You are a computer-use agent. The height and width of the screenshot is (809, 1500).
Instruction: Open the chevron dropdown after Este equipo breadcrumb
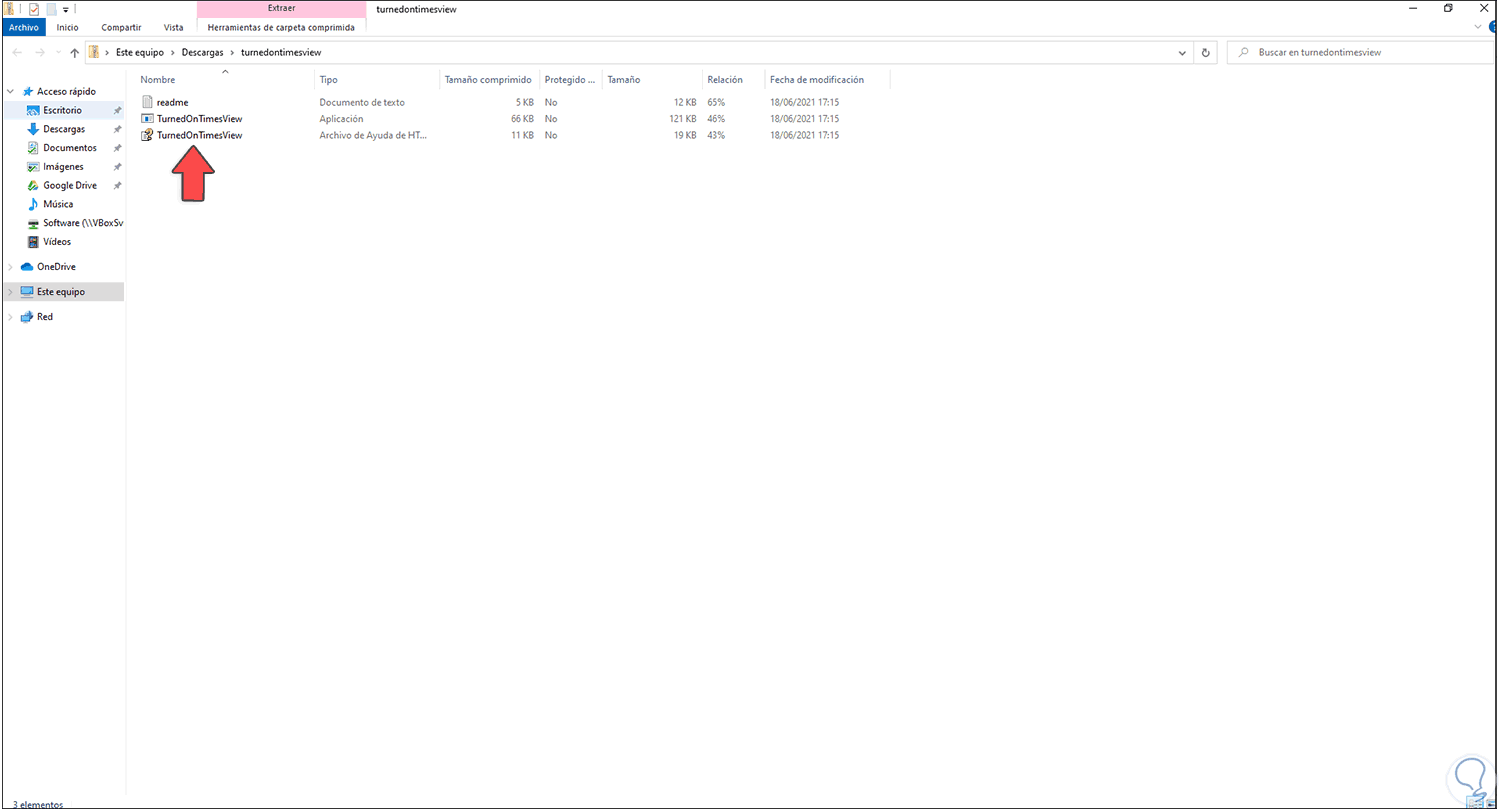click(x=171, y=52)
